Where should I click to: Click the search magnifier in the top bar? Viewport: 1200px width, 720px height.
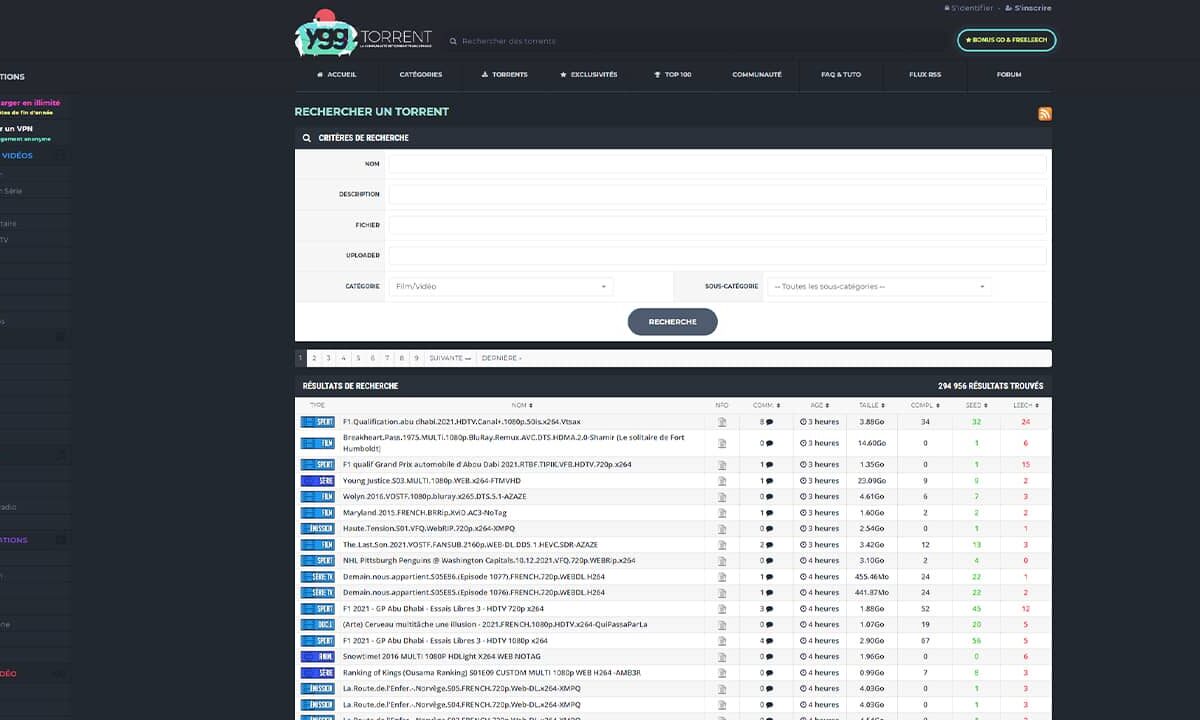coord(452,41)
